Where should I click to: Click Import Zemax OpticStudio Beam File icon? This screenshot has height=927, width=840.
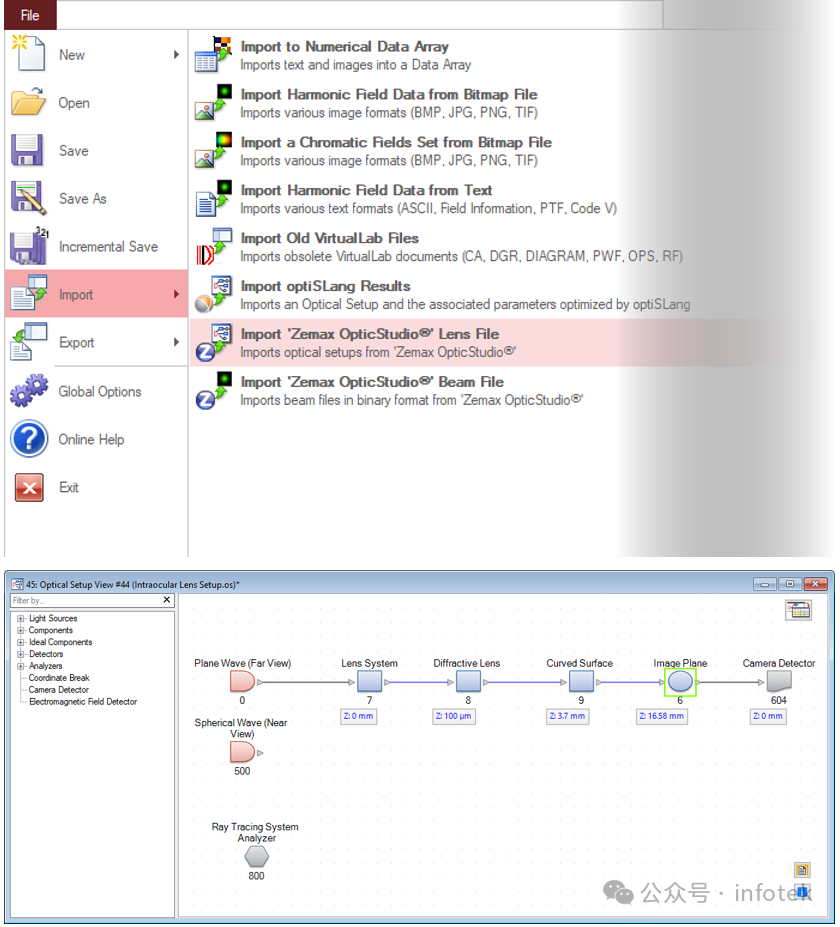point(213,390)
